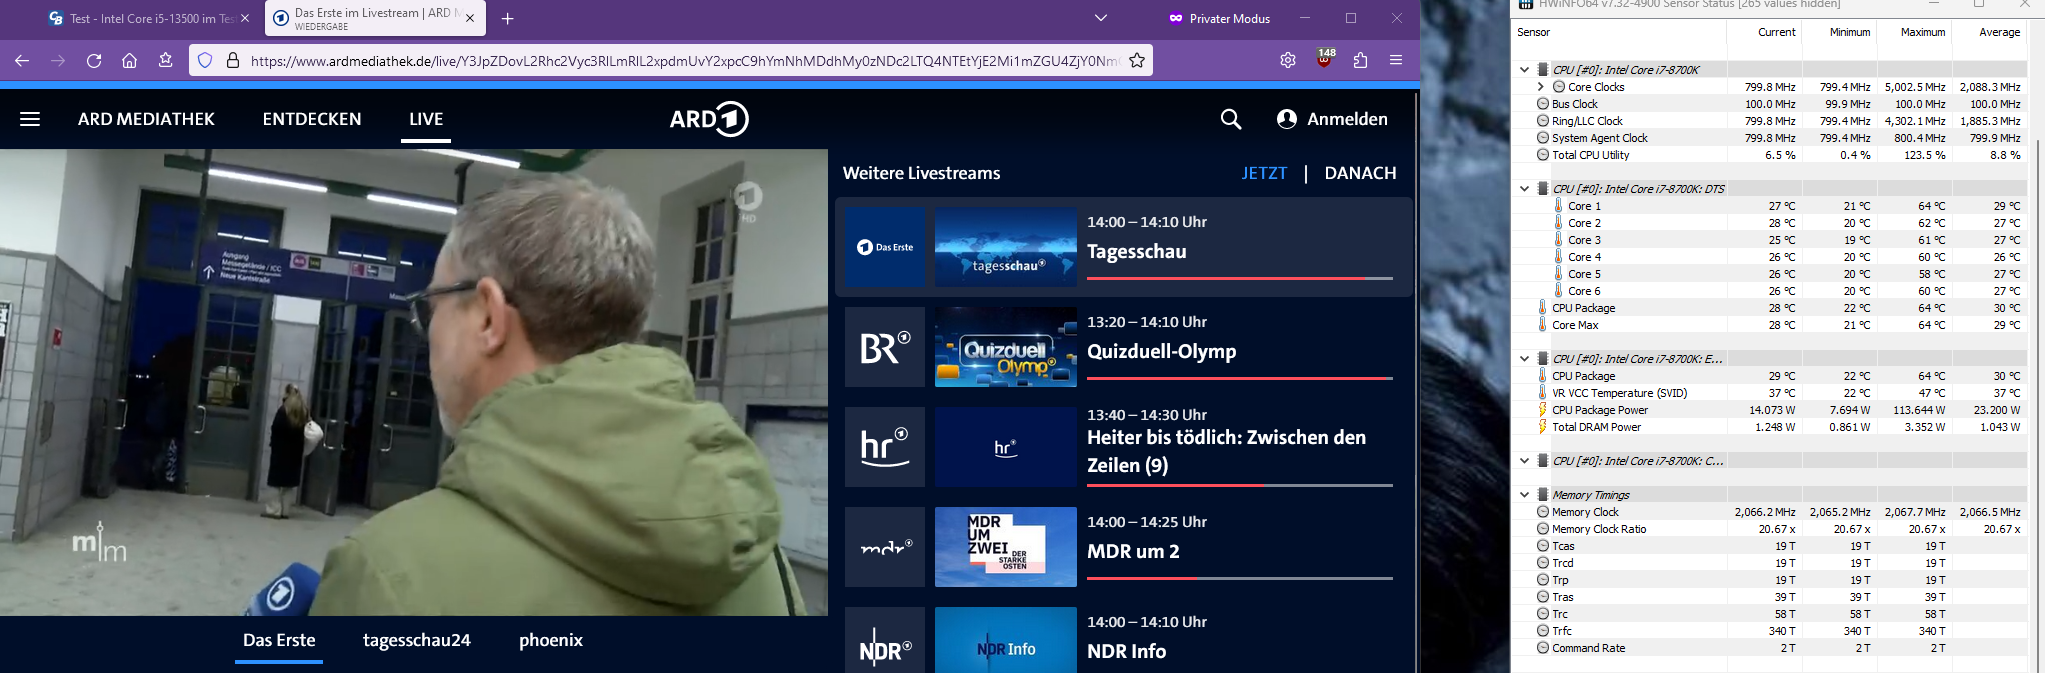This screenshot has height=673, width=2045.
Task: Click the hr channel logo
Action: [885, 447]
